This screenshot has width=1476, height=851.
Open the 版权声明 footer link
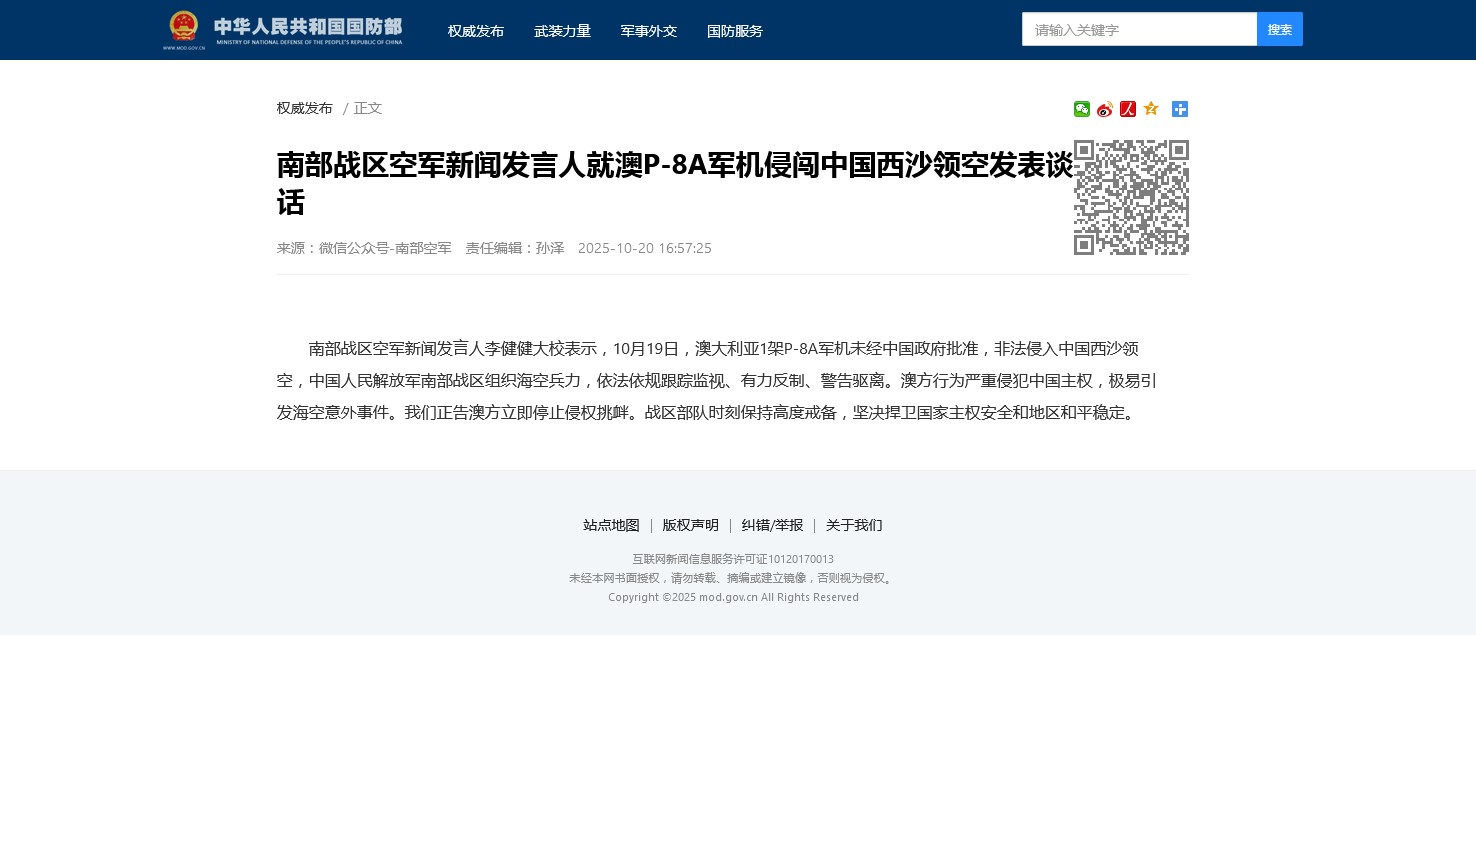pyautogui.click(x=690, y=525)
